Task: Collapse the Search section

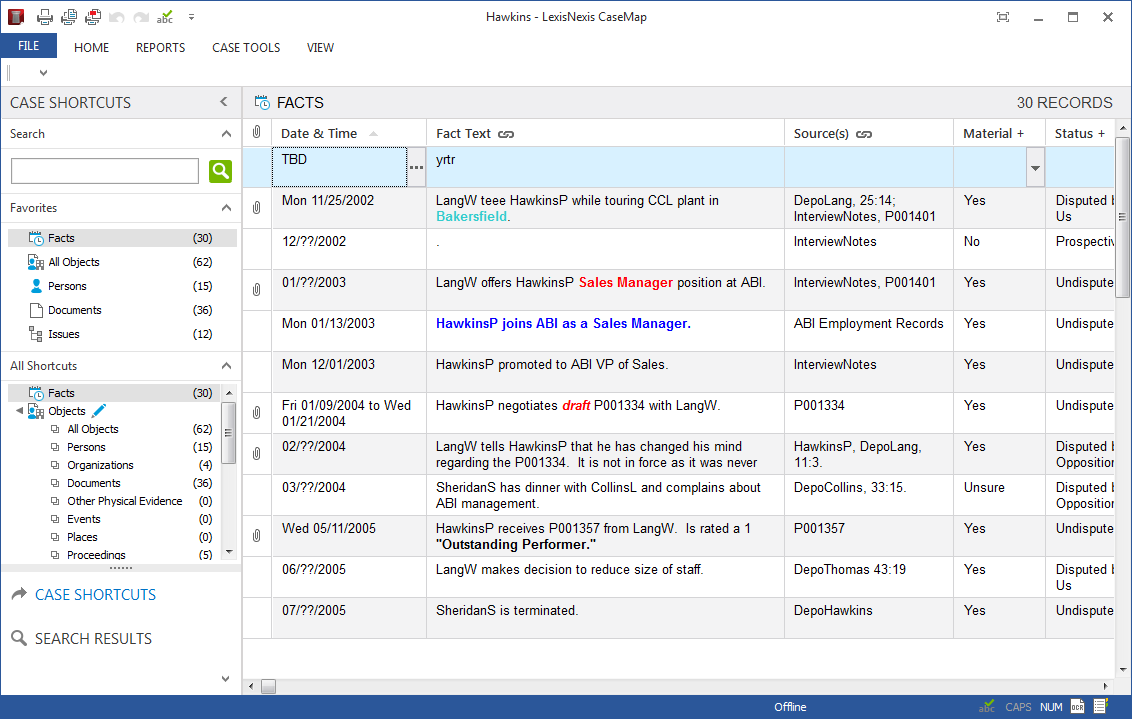Action: click(x=226, y=134)
